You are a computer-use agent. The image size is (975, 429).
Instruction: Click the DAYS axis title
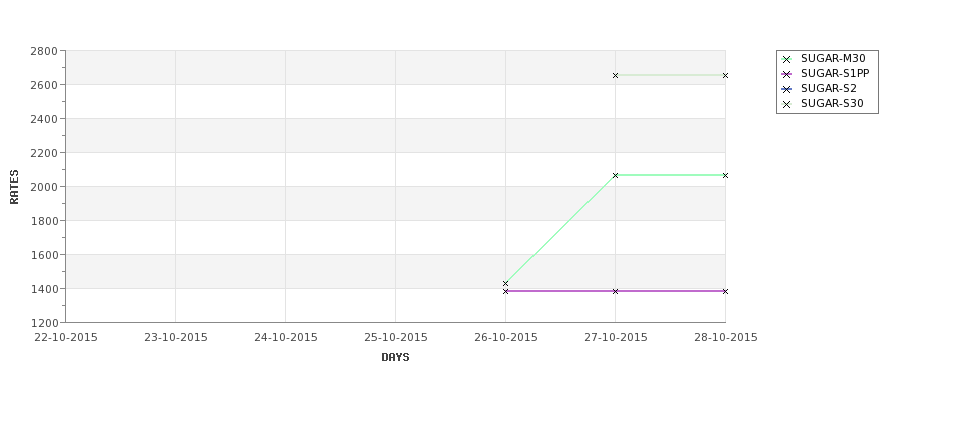coord(395,358)
